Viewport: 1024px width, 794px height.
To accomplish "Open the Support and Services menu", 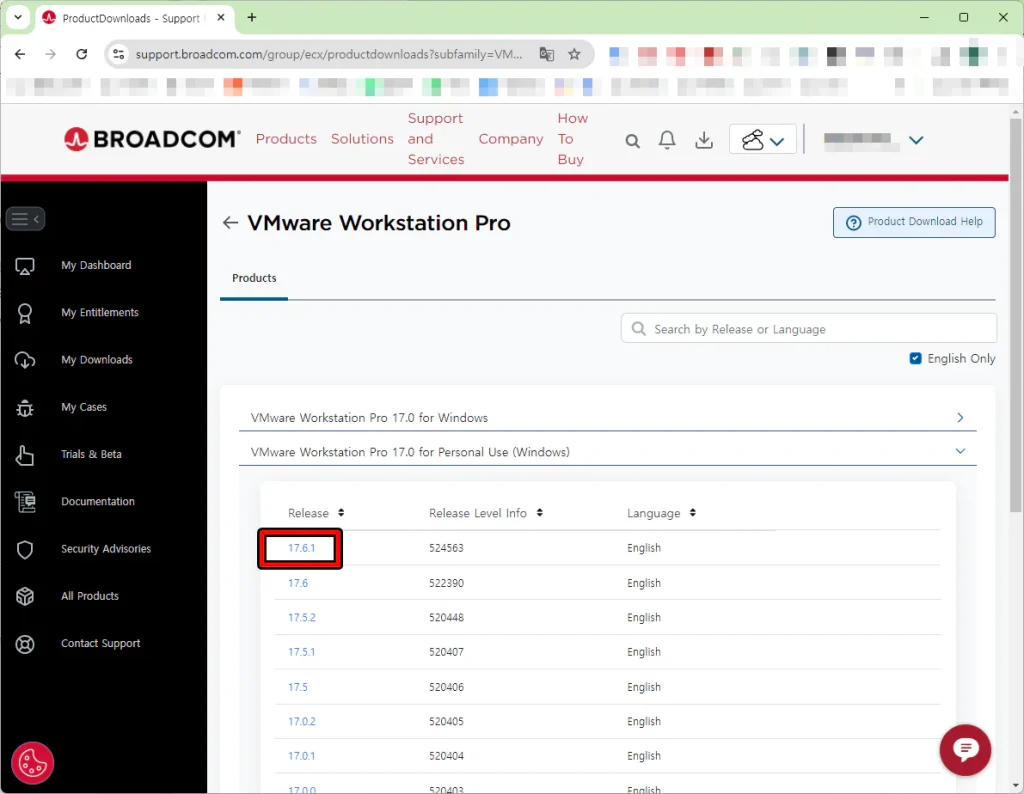I will 435,139.
